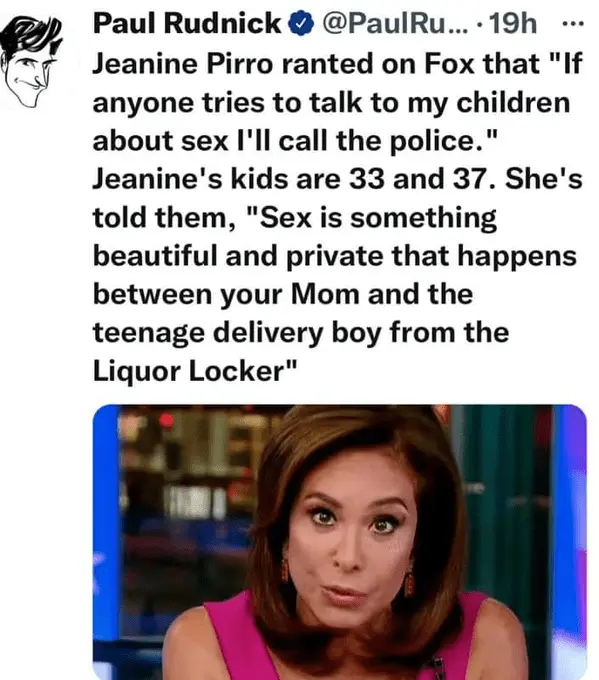Click the blue verified checkmark badge

(302, 24)
